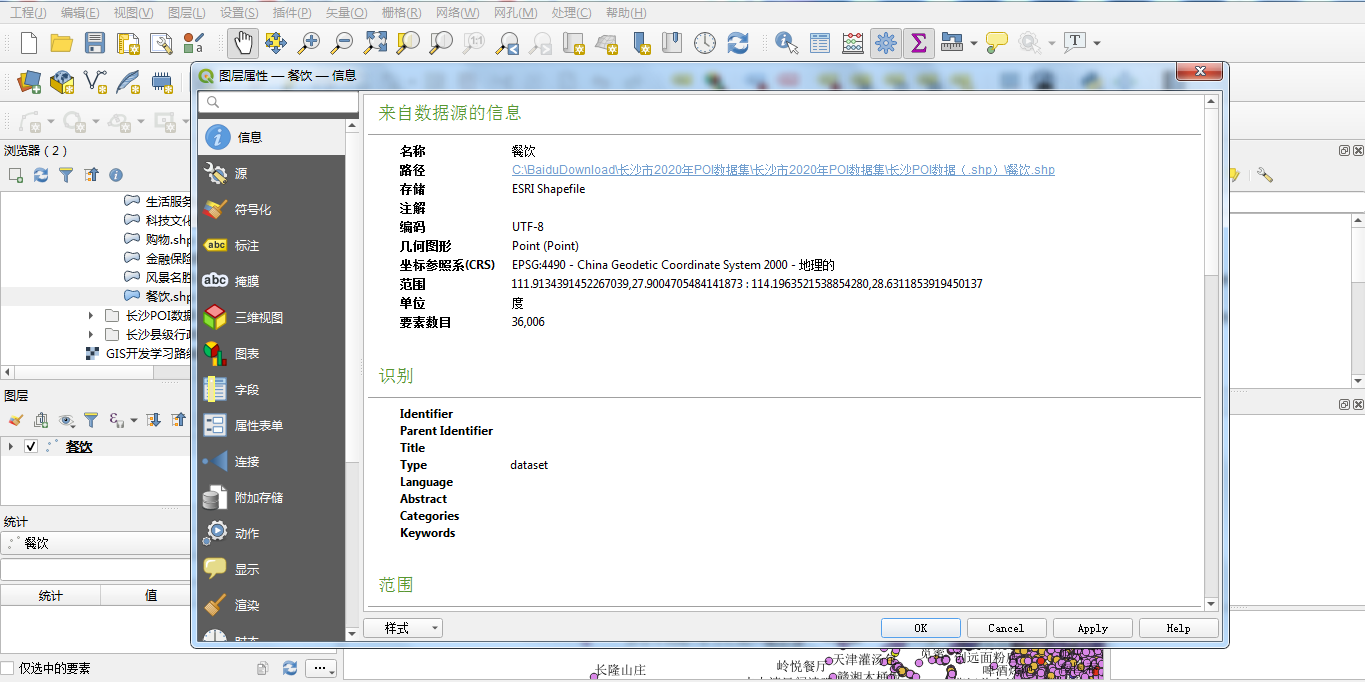Open the 视图(V) menu
The width and height of the screenshot is (1365, 682).
coord(134,13)
